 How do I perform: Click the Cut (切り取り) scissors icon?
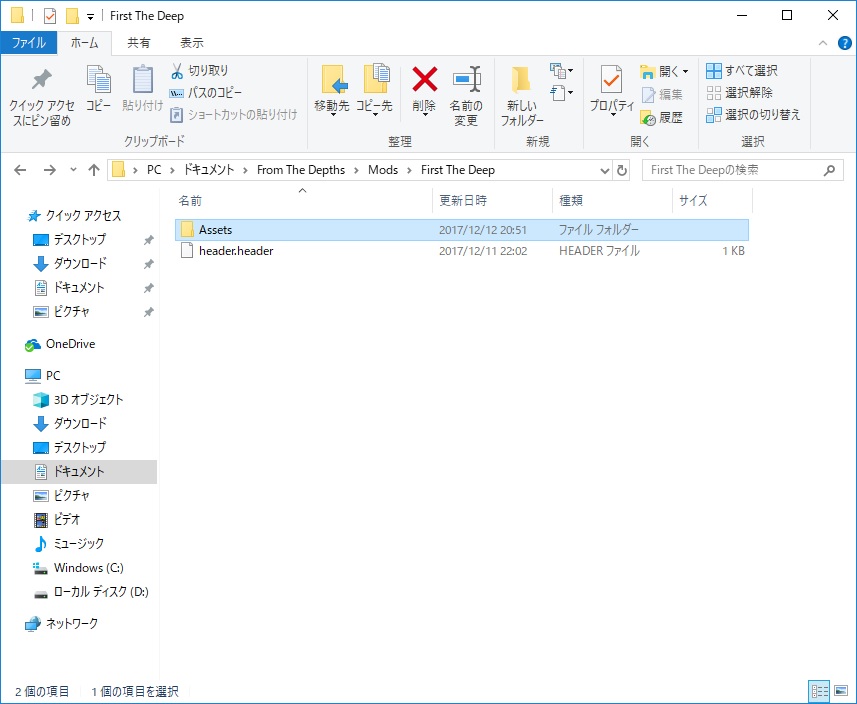177,71
